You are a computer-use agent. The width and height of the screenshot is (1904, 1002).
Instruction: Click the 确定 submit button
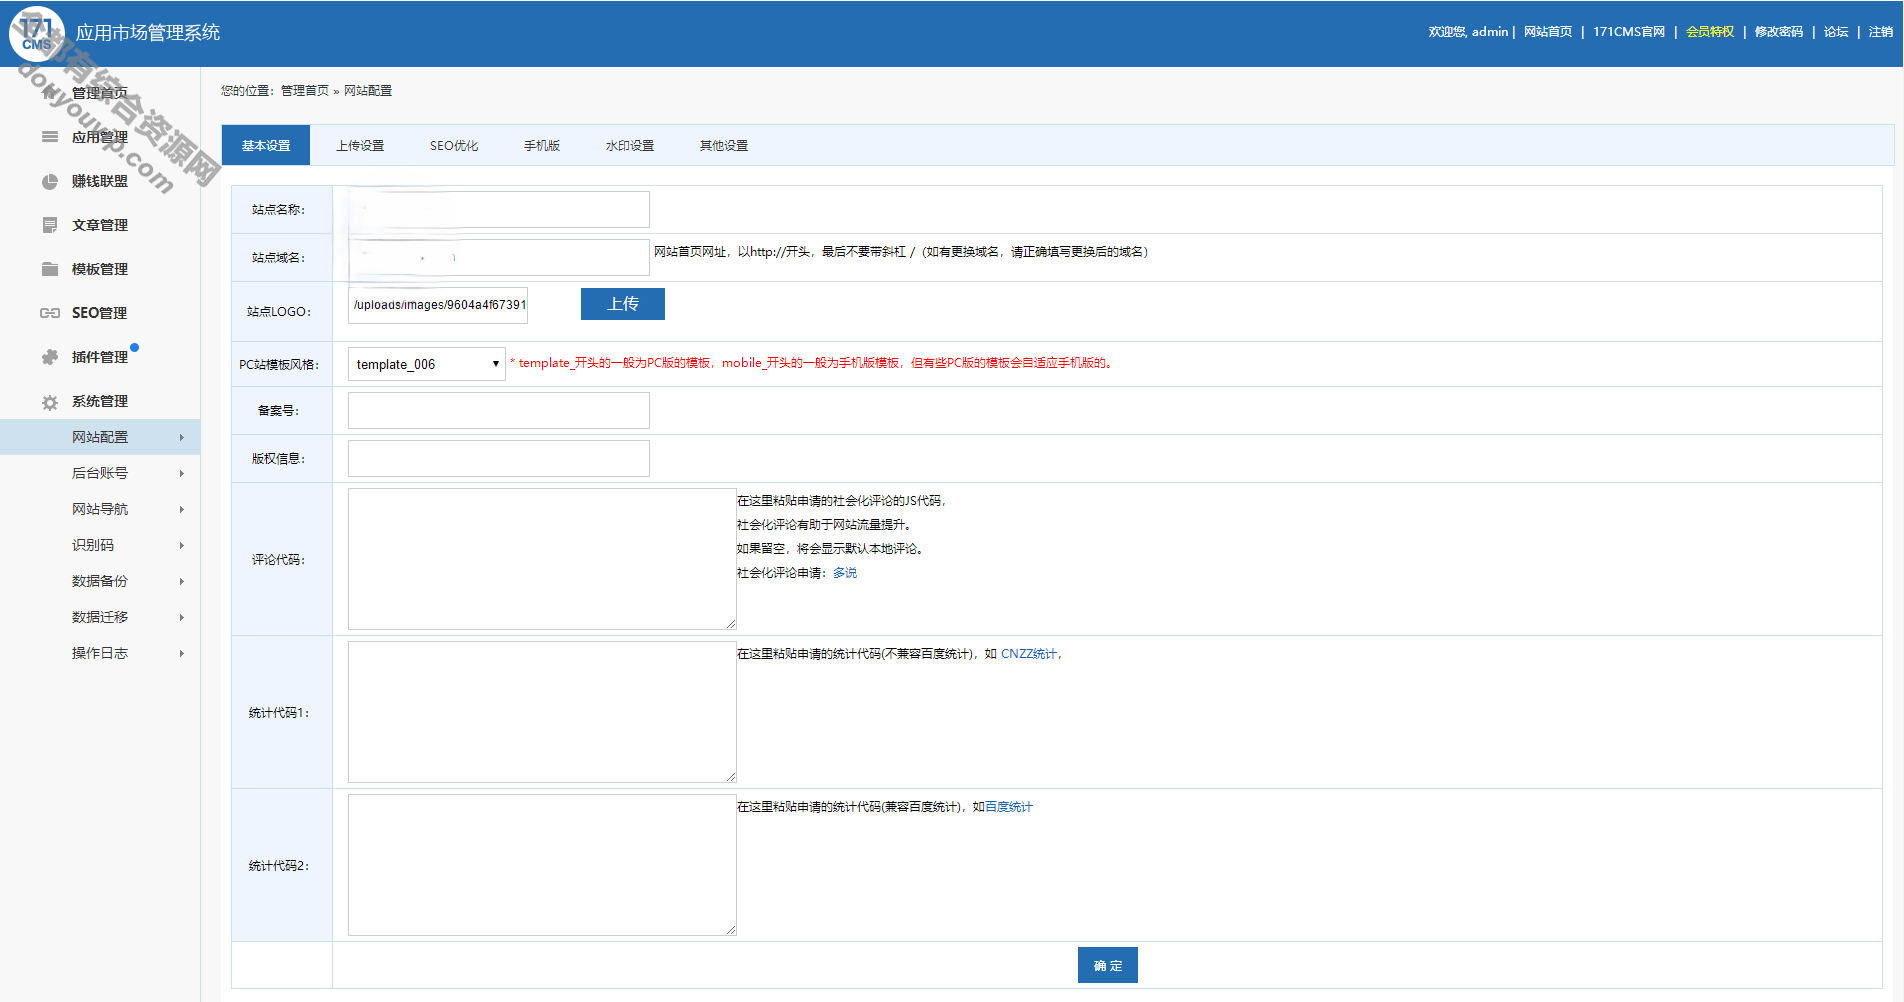pos(1108,965)
